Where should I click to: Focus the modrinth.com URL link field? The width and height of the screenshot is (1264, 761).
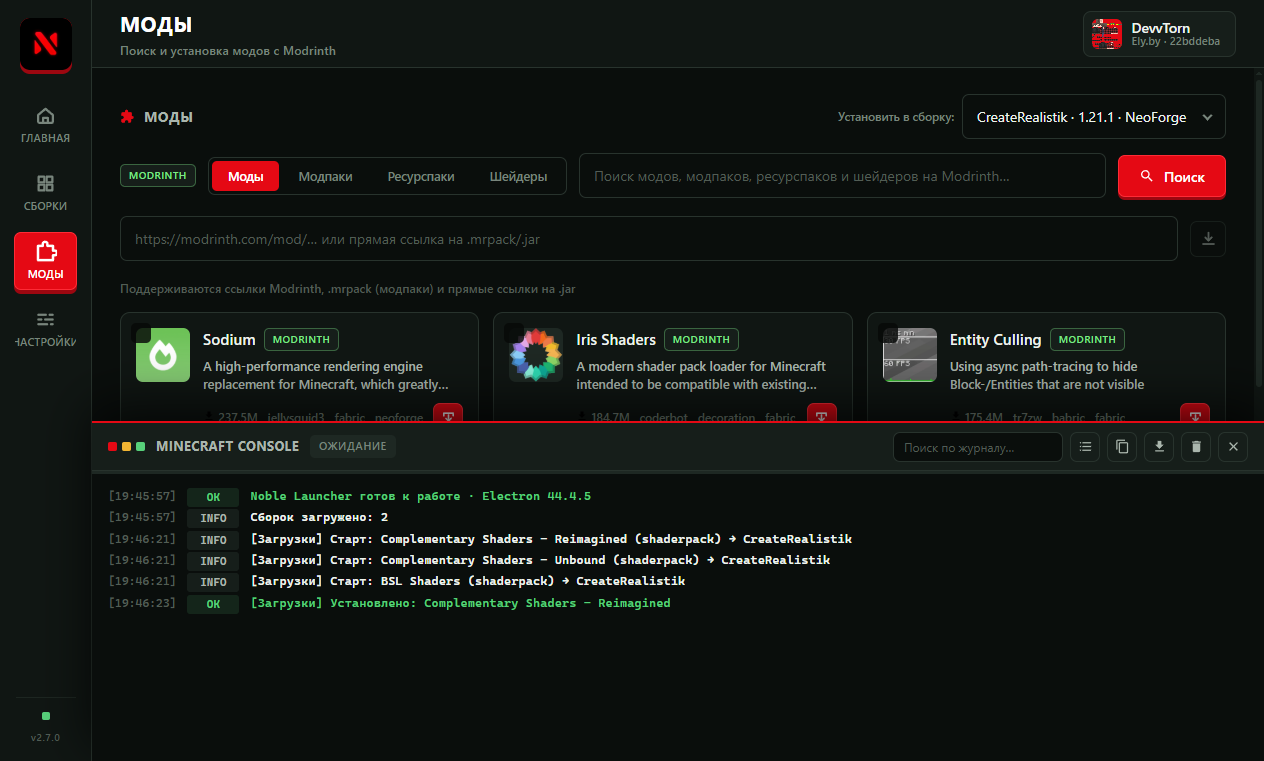point(649,239)
